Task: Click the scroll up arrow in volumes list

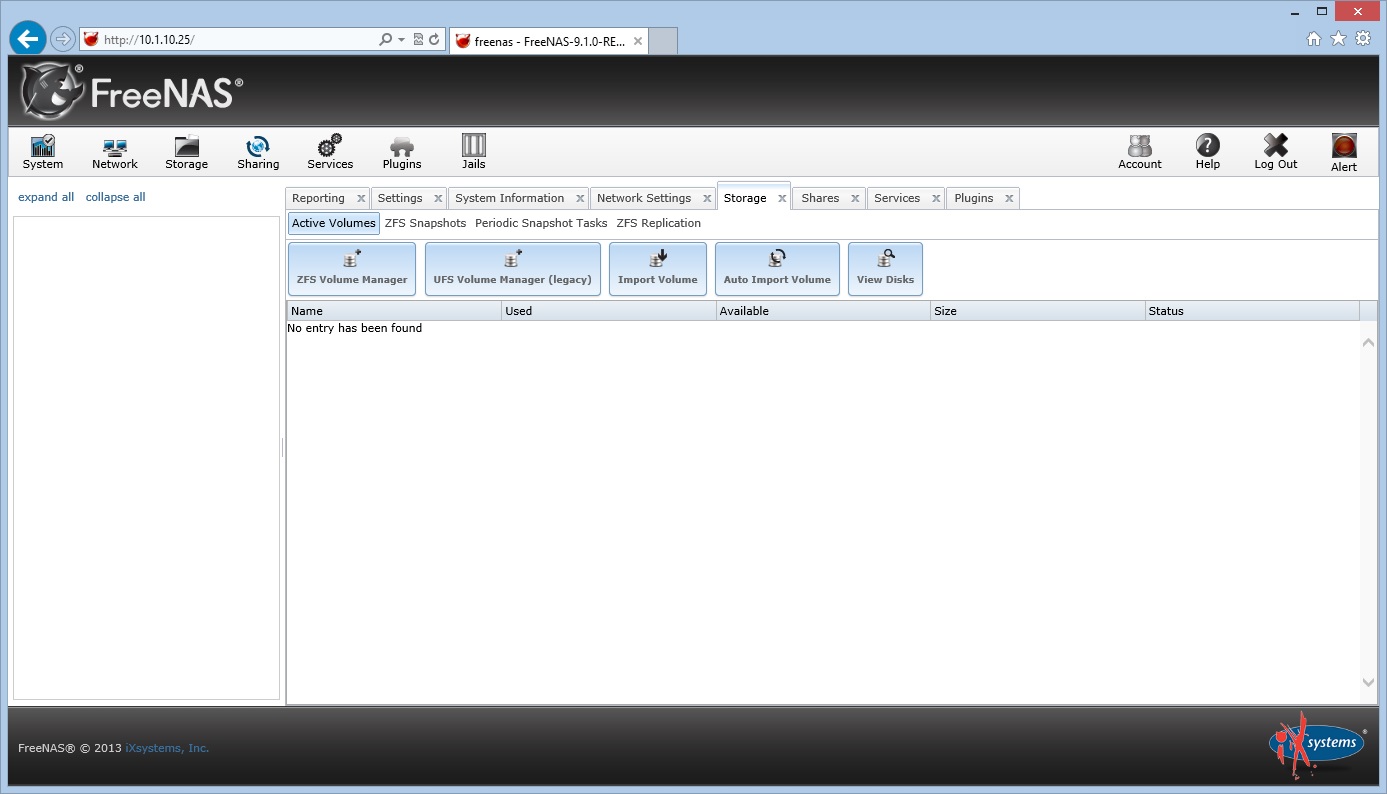Action: [1369, 343]
